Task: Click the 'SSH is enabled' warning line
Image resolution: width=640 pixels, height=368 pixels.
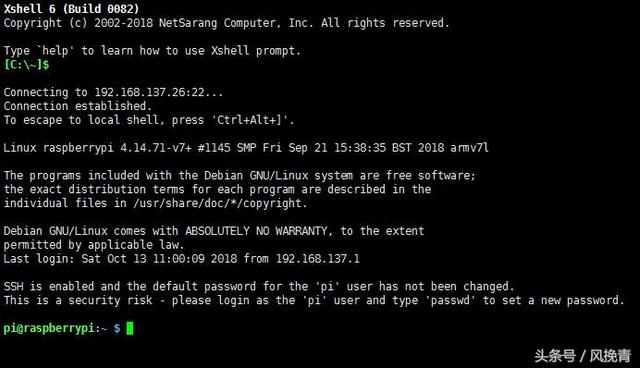Action: click(259, 286)
